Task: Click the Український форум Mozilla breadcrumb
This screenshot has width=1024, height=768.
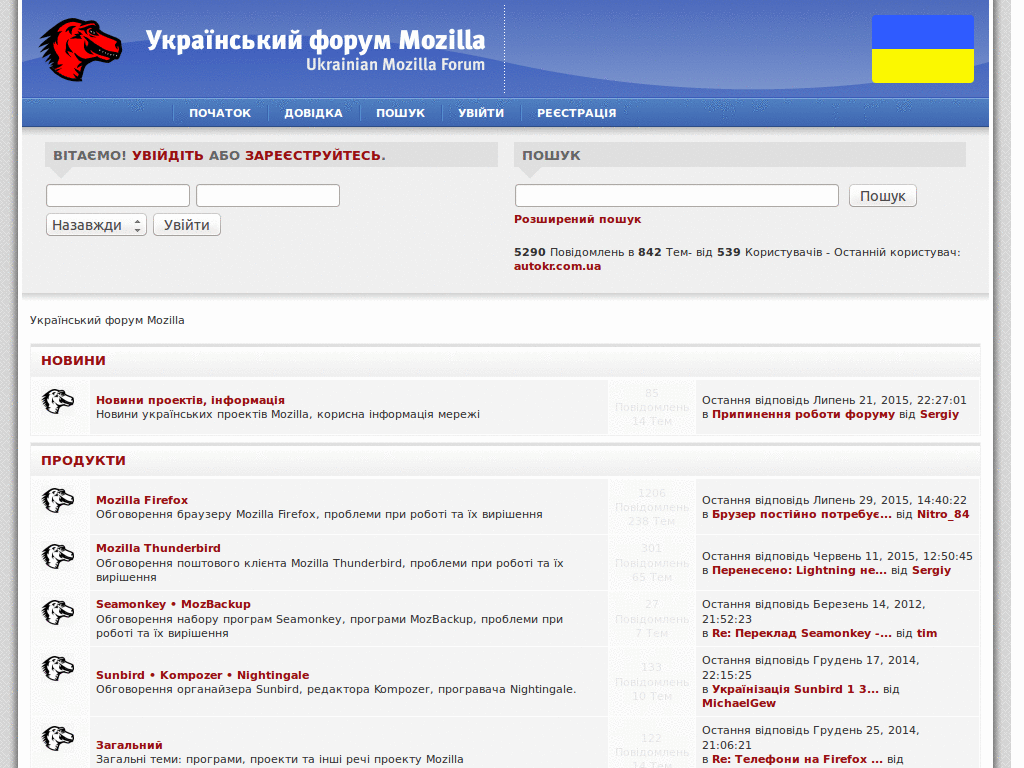Action: coord(107,320)
